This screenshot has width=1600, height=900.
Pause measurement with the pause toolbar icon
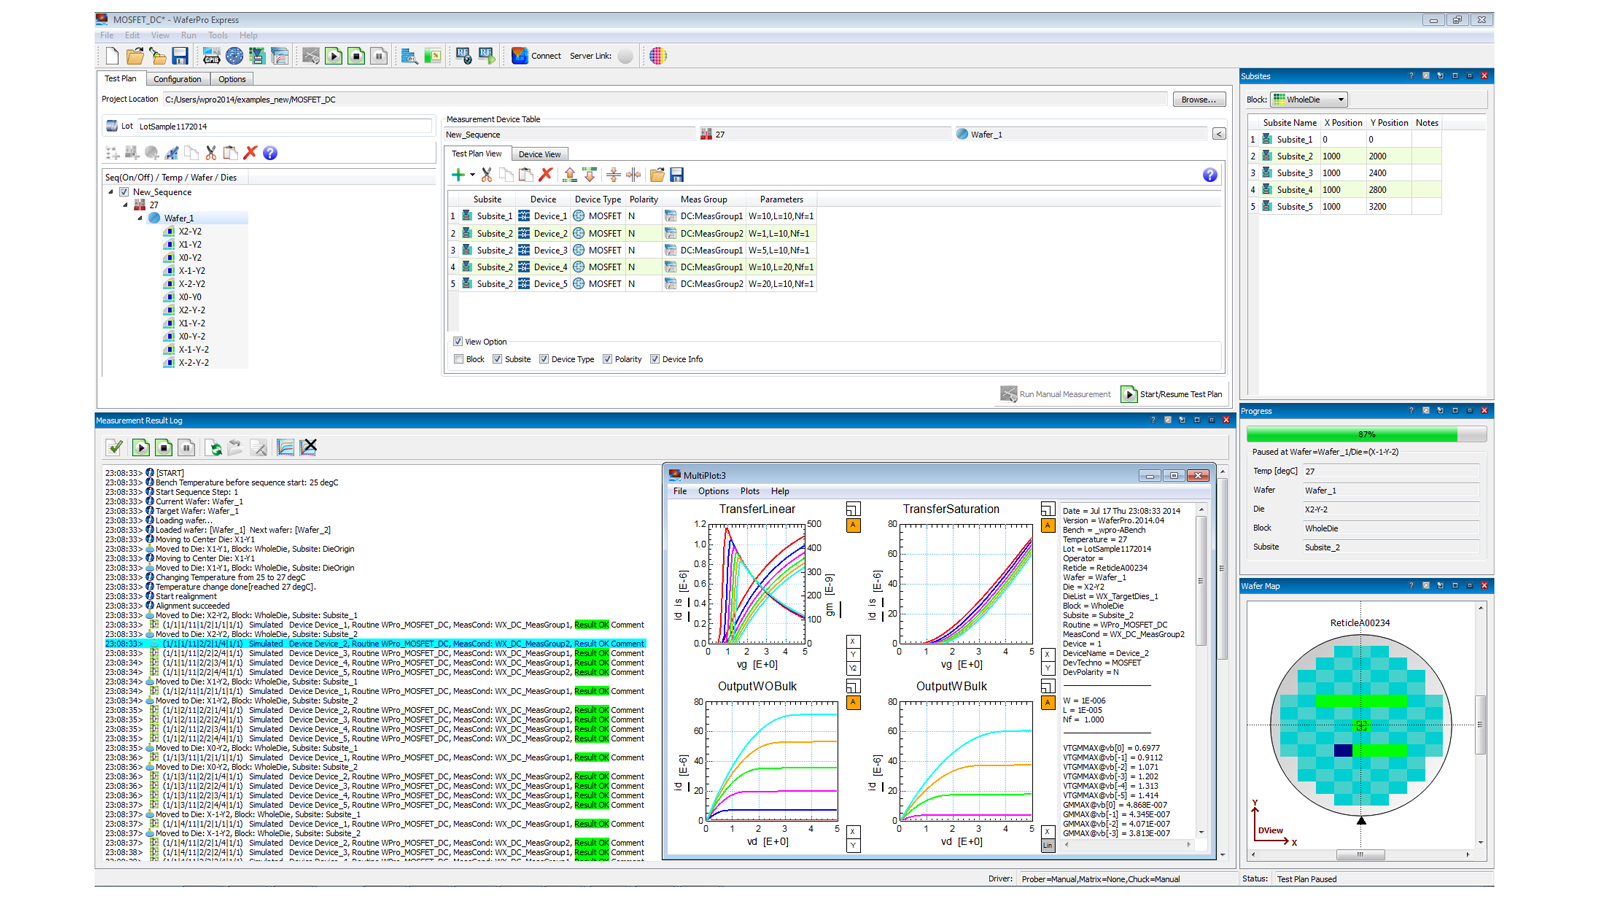[x=379, y=56]
